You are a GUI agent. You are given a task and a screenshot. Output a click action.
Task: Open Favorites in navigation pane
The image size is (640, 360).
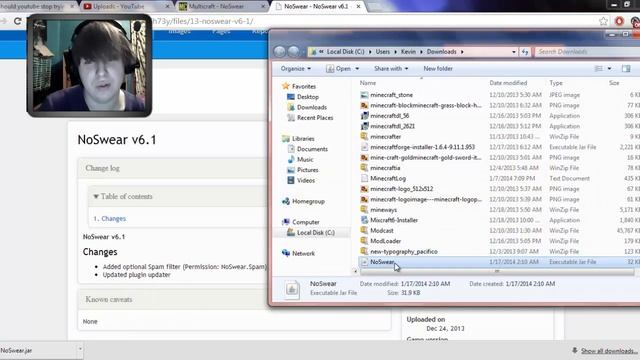[304, 87]
